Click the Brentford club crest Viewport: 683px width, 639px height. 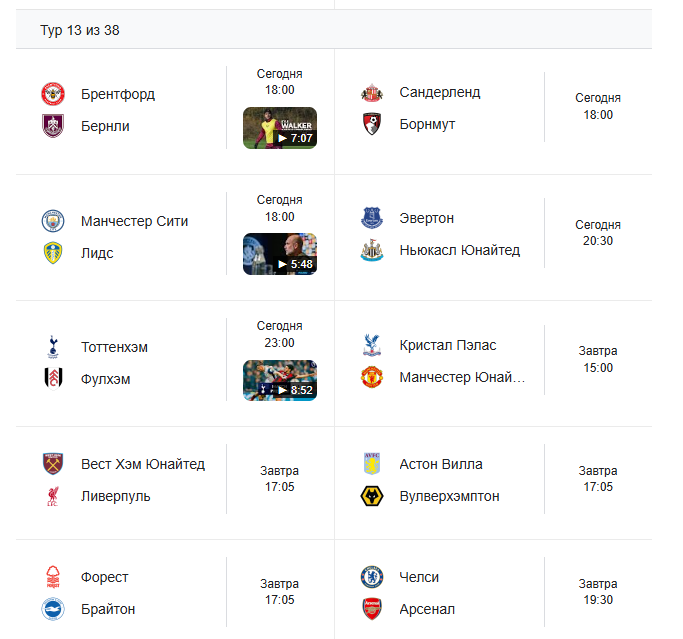click(x=53, y=94)
